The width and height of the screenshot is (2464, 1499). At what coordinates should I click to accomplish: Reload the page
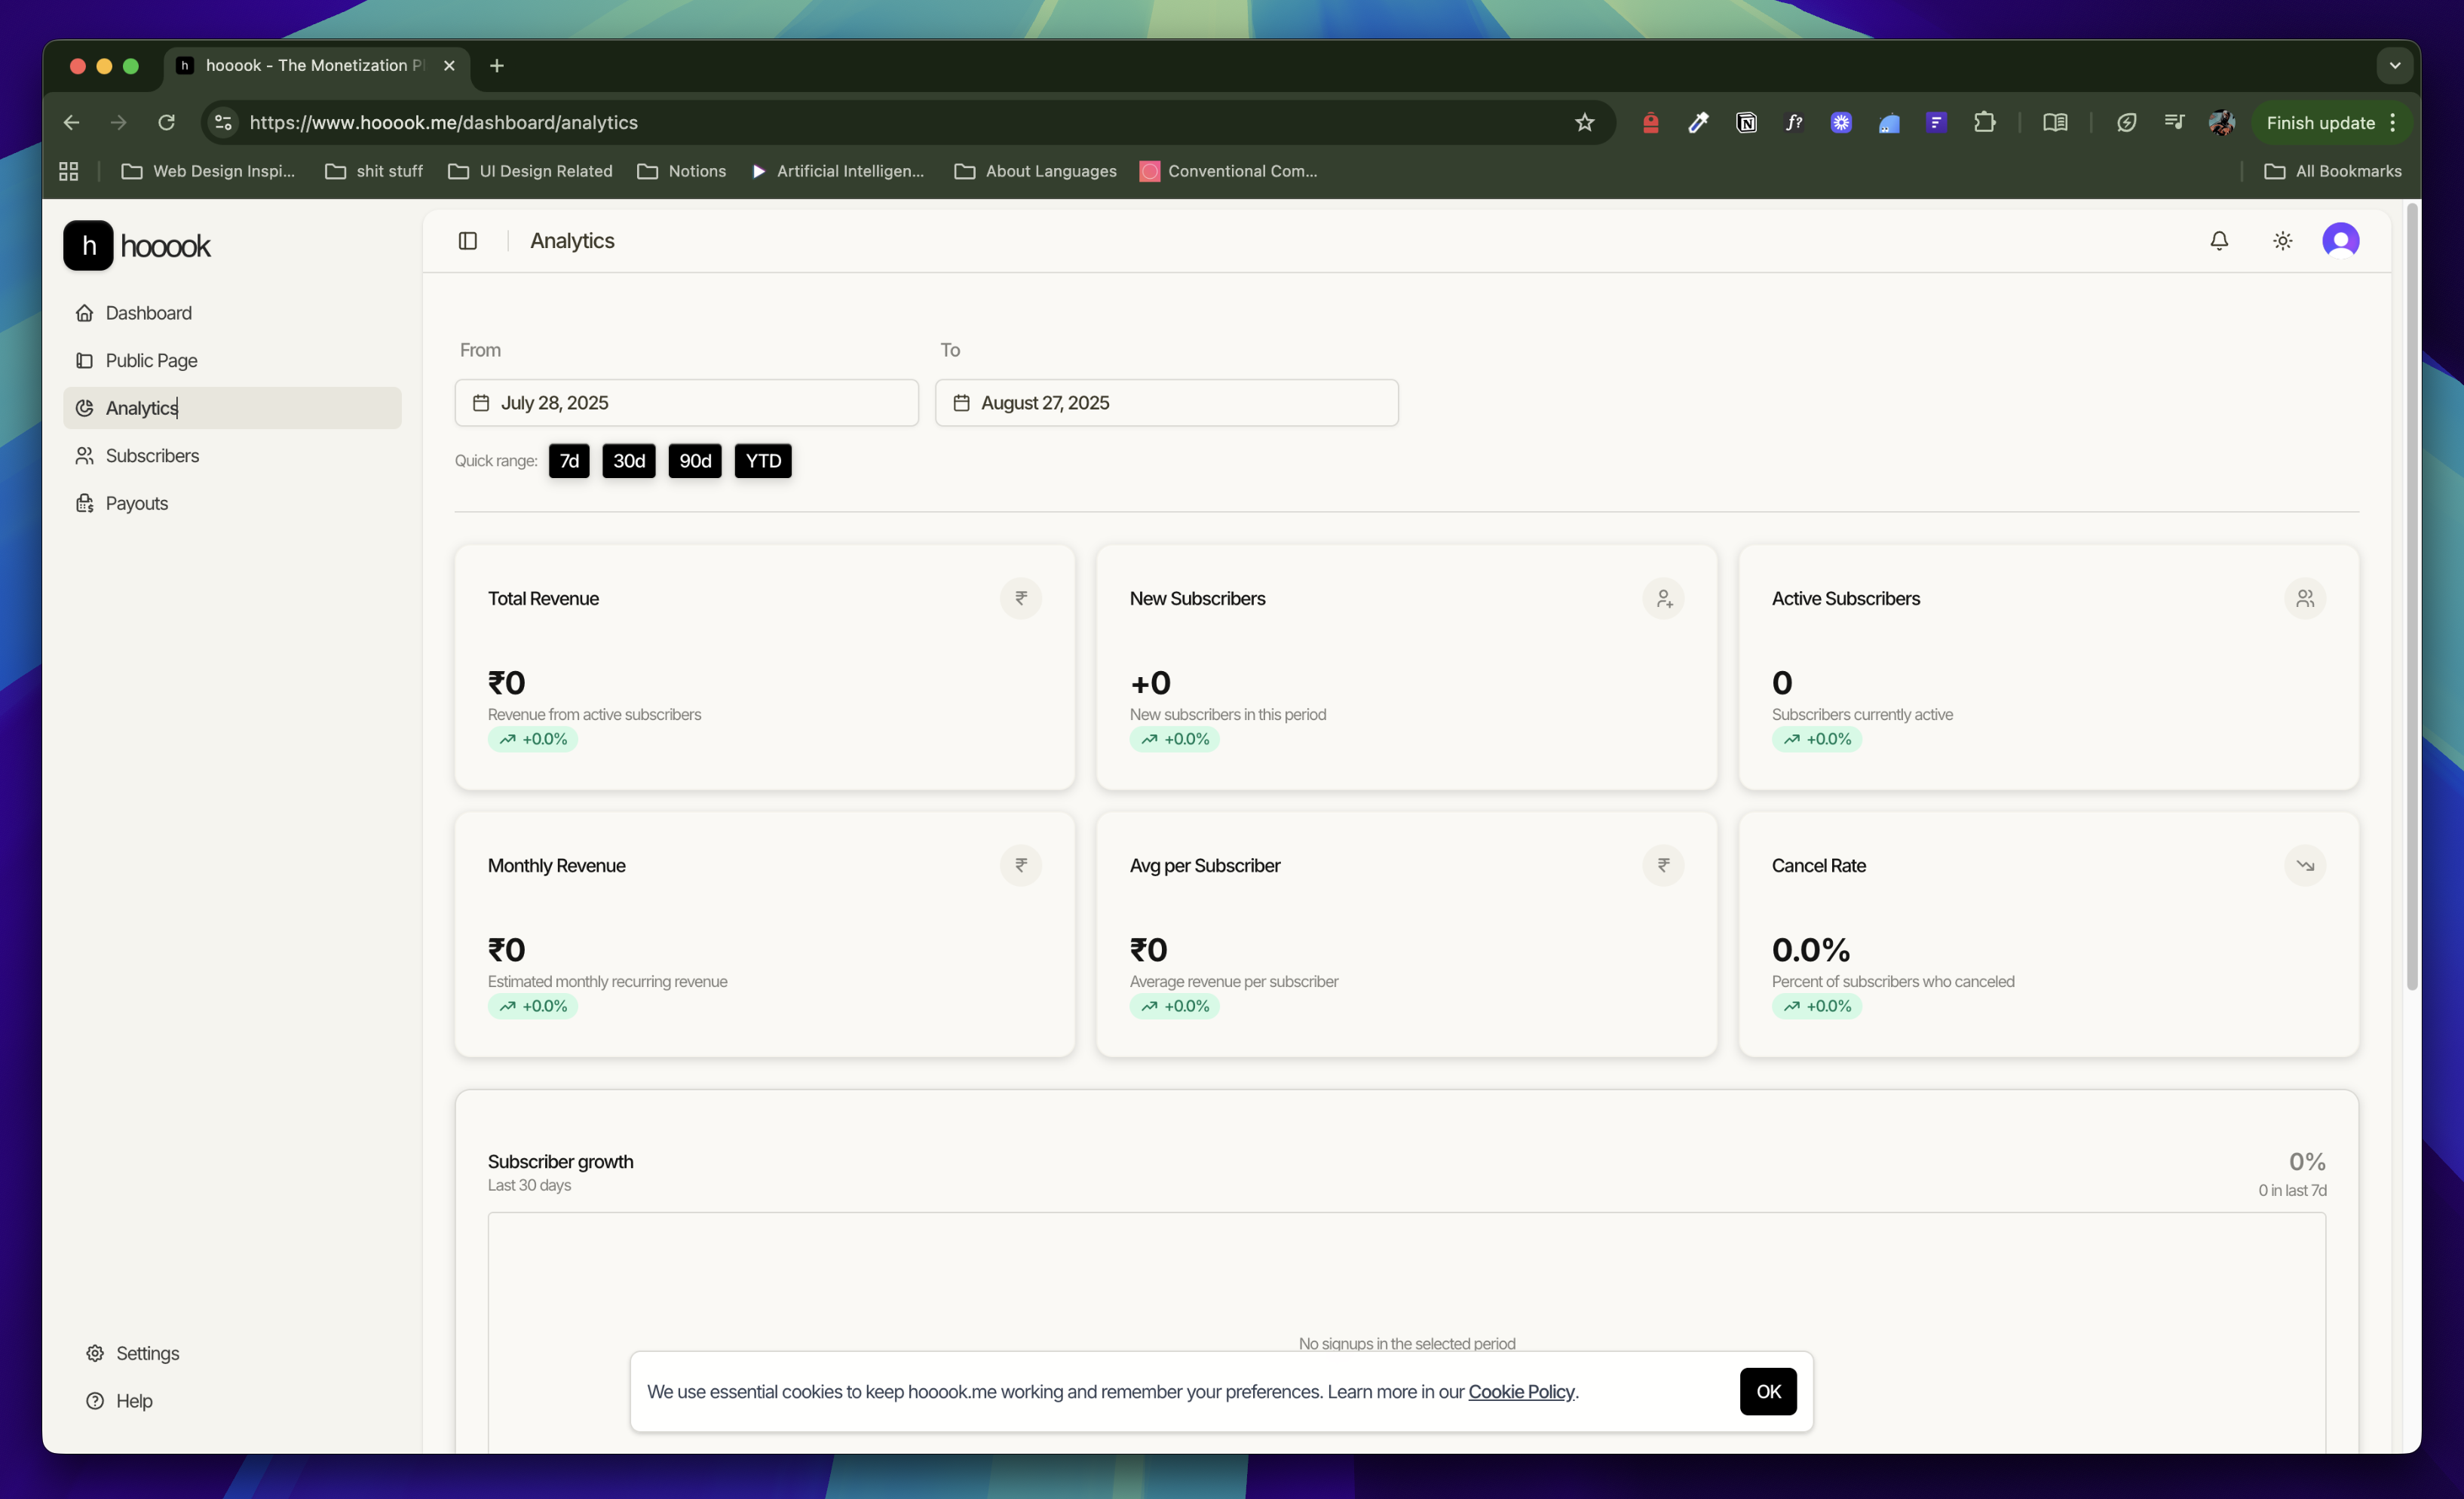click(166, 123)
